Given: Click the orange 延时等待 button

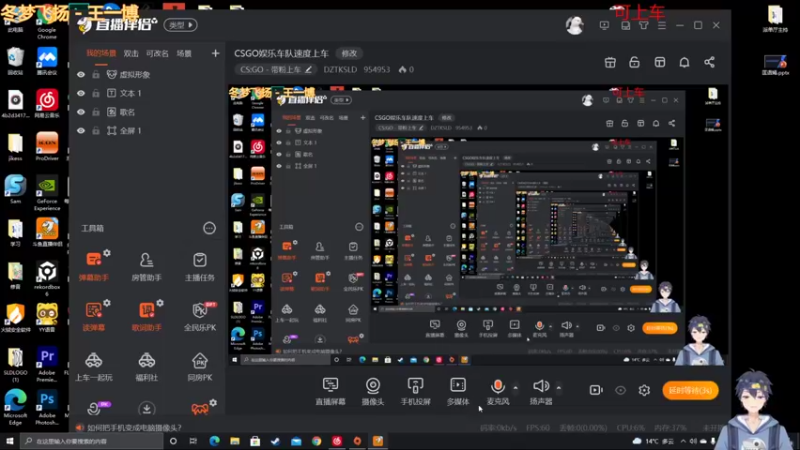Looking at the screenshot, I should click(x=690, y=390).
